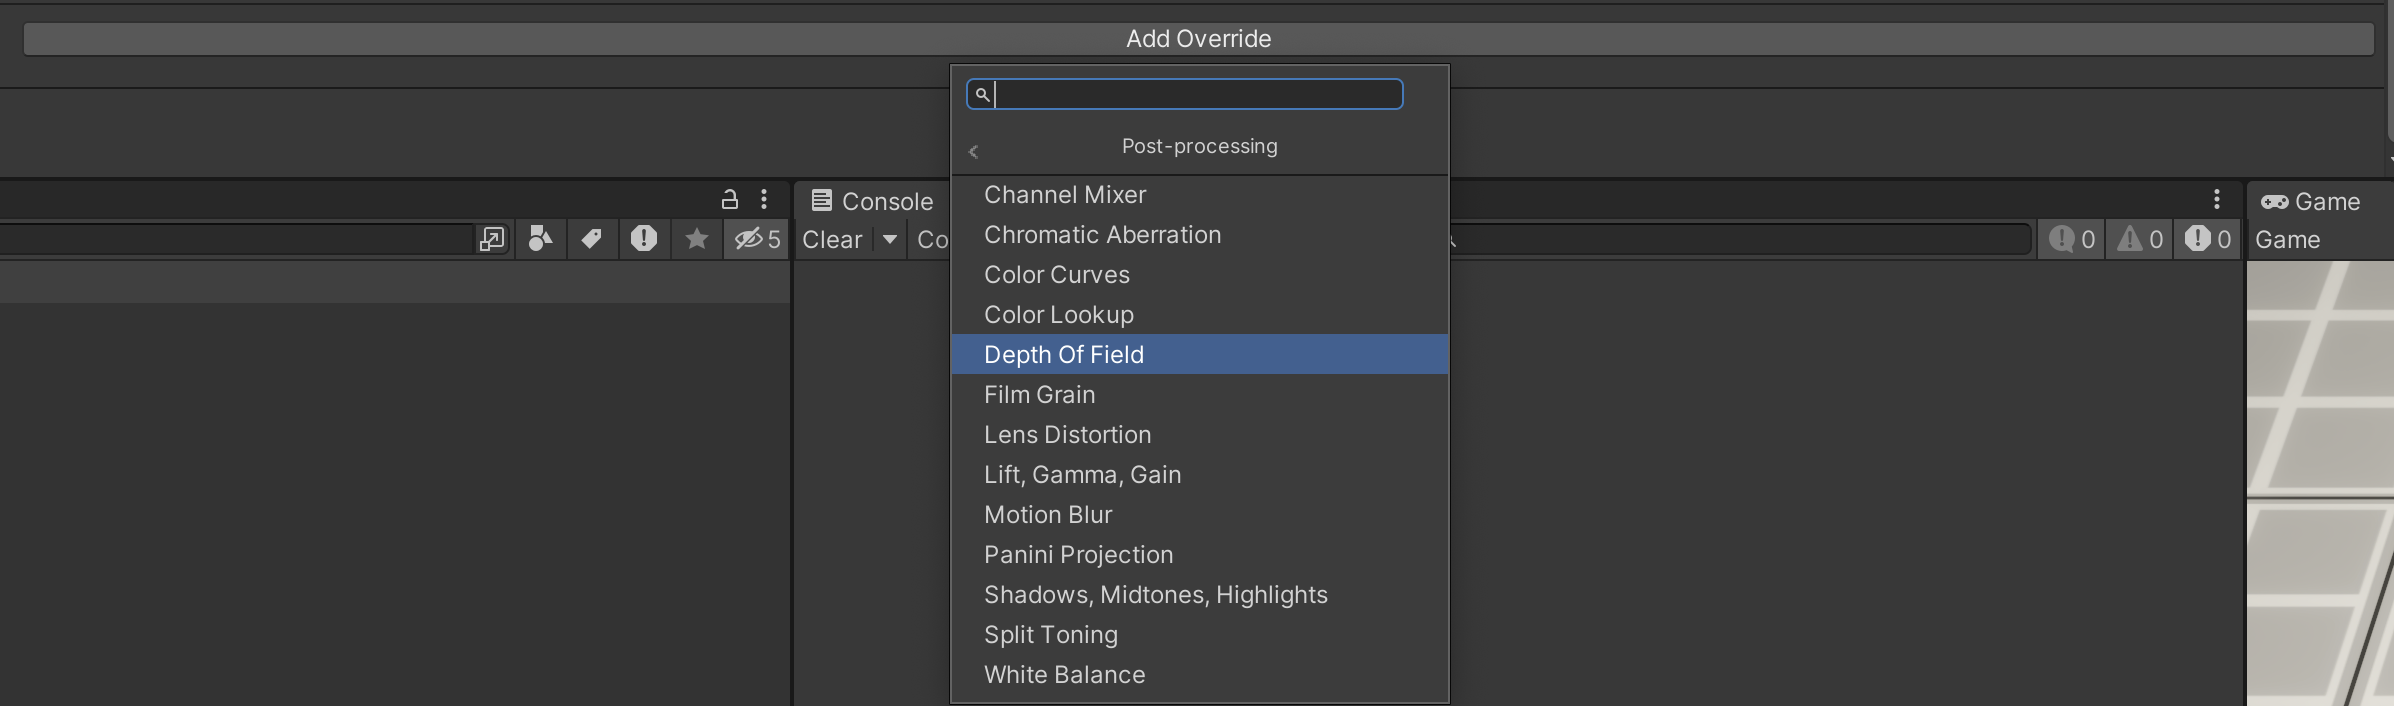Image resolution: width=2394 pixels, height=706 pixels.
Task: Toggle console error messages filter
Action: [x=2208, y=239]
